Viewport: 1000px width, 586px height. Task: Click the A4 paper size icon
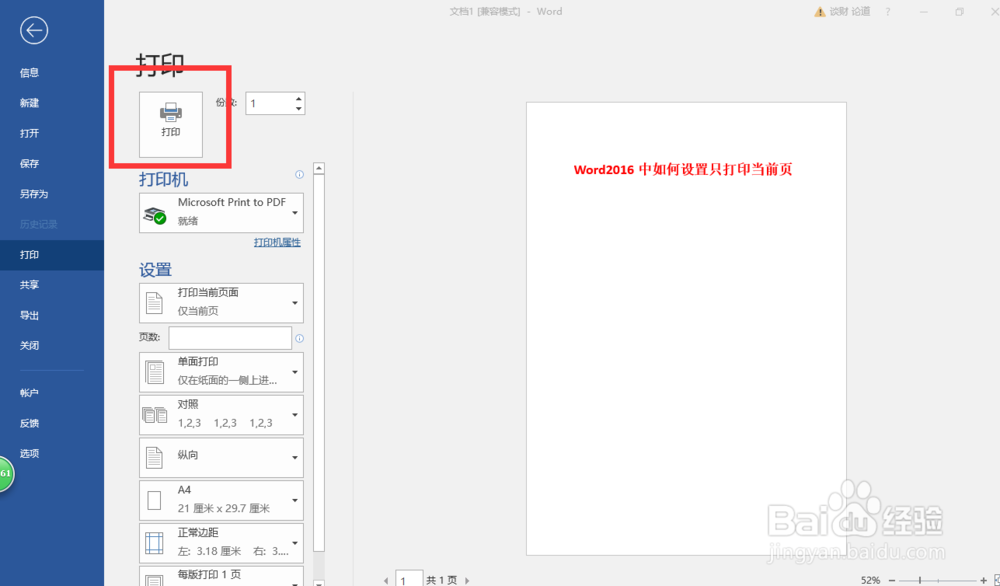pos(155,500)
